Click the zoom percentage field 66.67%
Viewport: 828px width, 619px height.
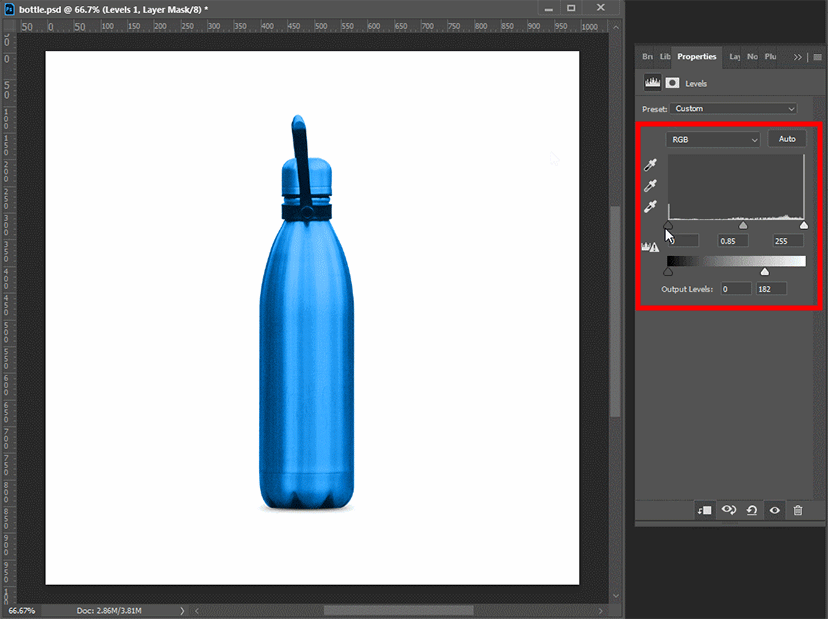[x=22, y=611]
